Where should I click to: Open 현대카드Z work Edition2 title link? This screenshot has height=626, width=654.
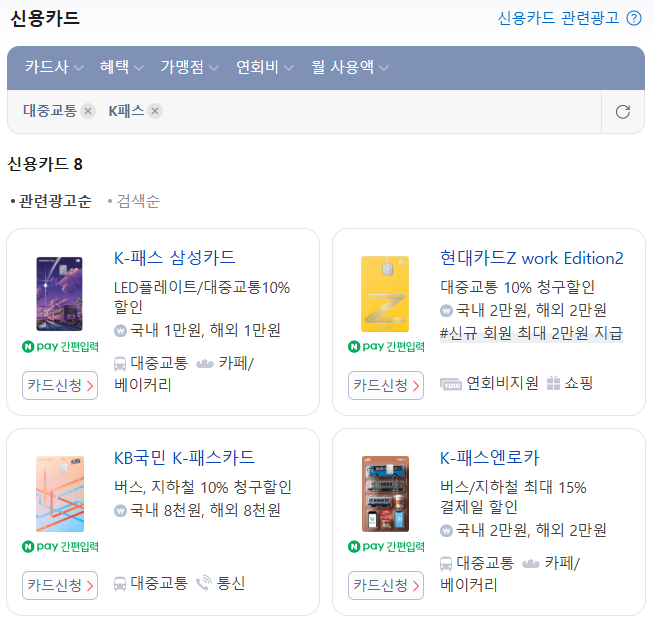532,258
